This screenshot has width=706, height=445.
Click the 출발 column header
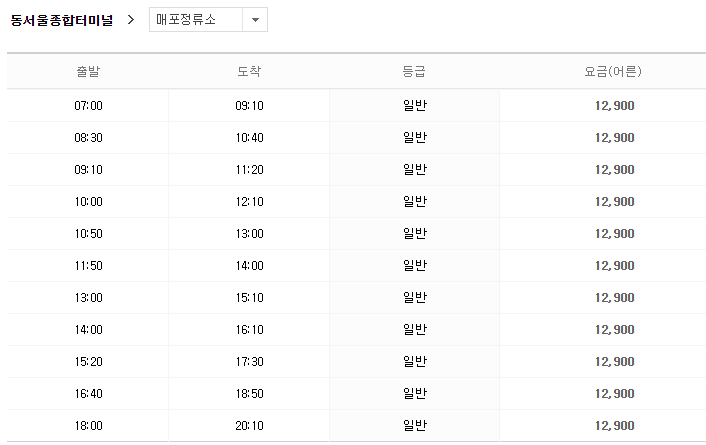coord(88,72)
